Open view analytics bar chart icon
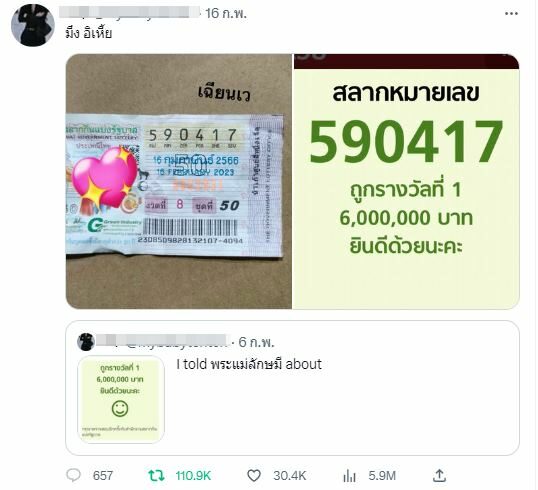This screenshot has width=538, height=490. pos(349,476)
